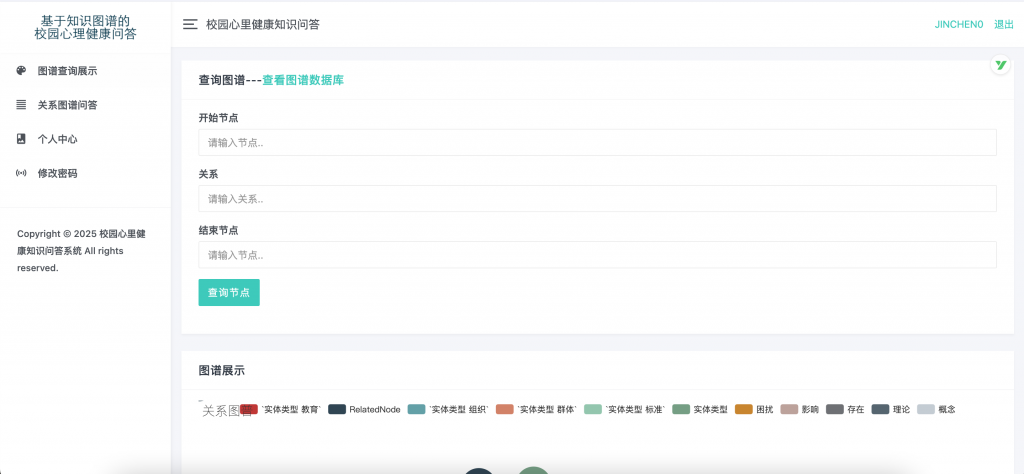Focus the 结束节点 input field
Image resolution: width=1024 pixels, height=474 pixels.
598,255
